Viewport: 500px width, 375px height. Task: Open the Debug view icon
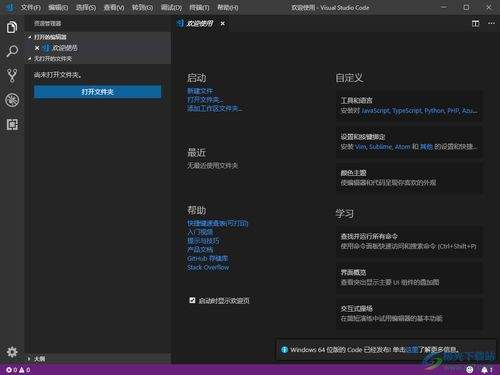click(12, 100)
